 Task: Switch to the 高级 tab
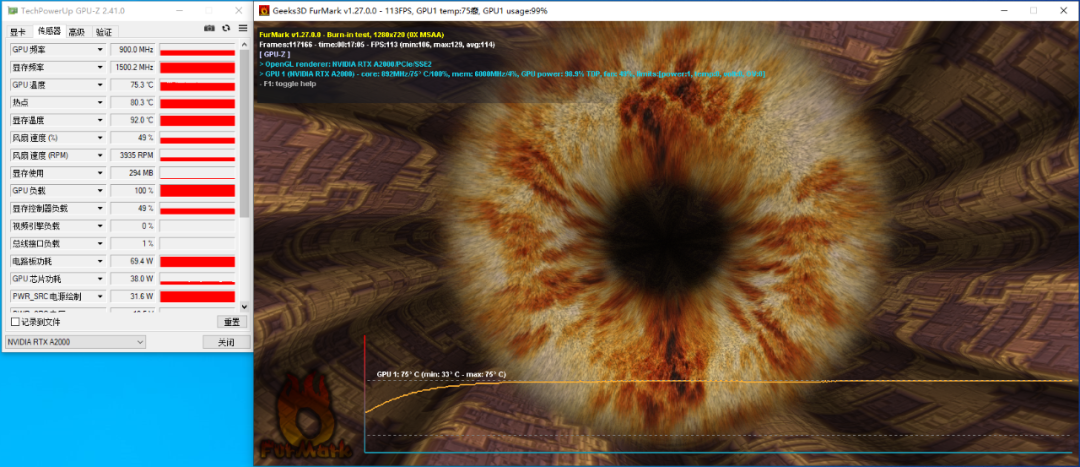pos(78,32)
